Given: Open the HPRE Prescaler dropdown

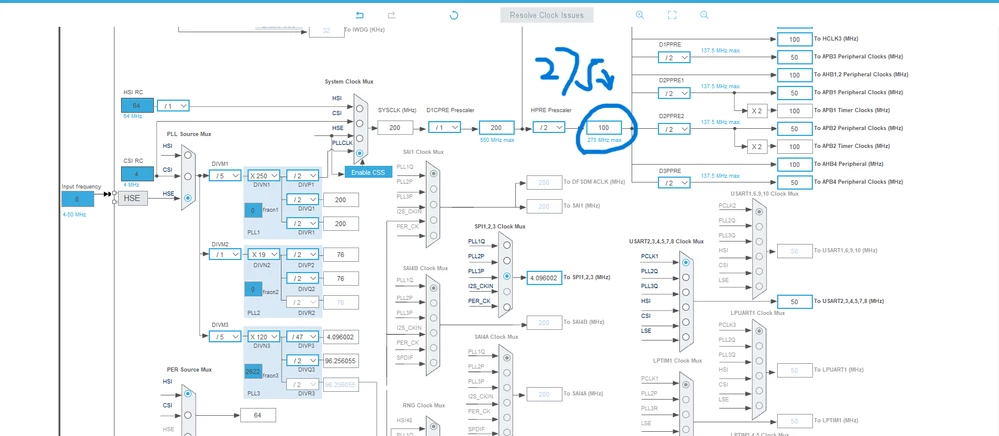Looking at the screenshot, I should [549, 127].
